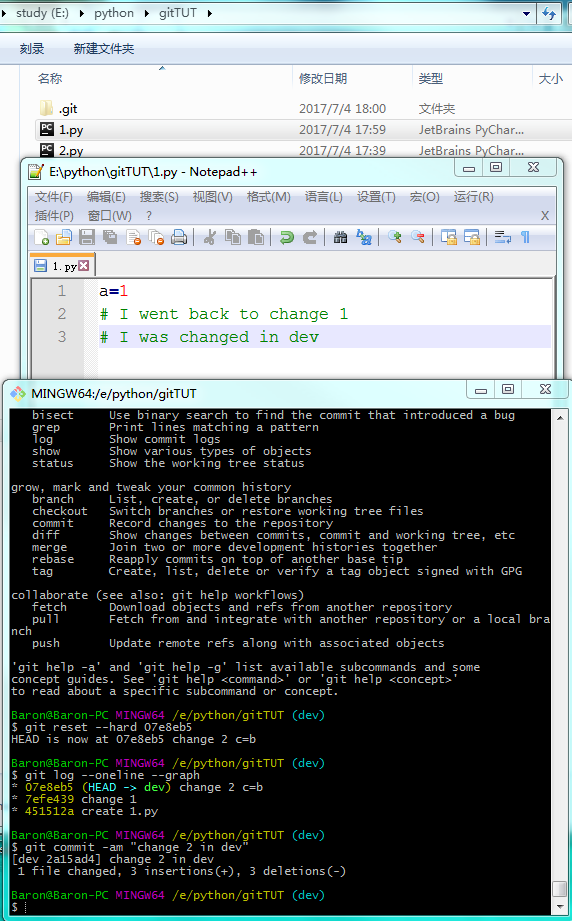Image resolution: width=572 pixels, height=921 pixels.
Task: Click 新建文件夹 in the Explorer toolbar
Action: 104,49
